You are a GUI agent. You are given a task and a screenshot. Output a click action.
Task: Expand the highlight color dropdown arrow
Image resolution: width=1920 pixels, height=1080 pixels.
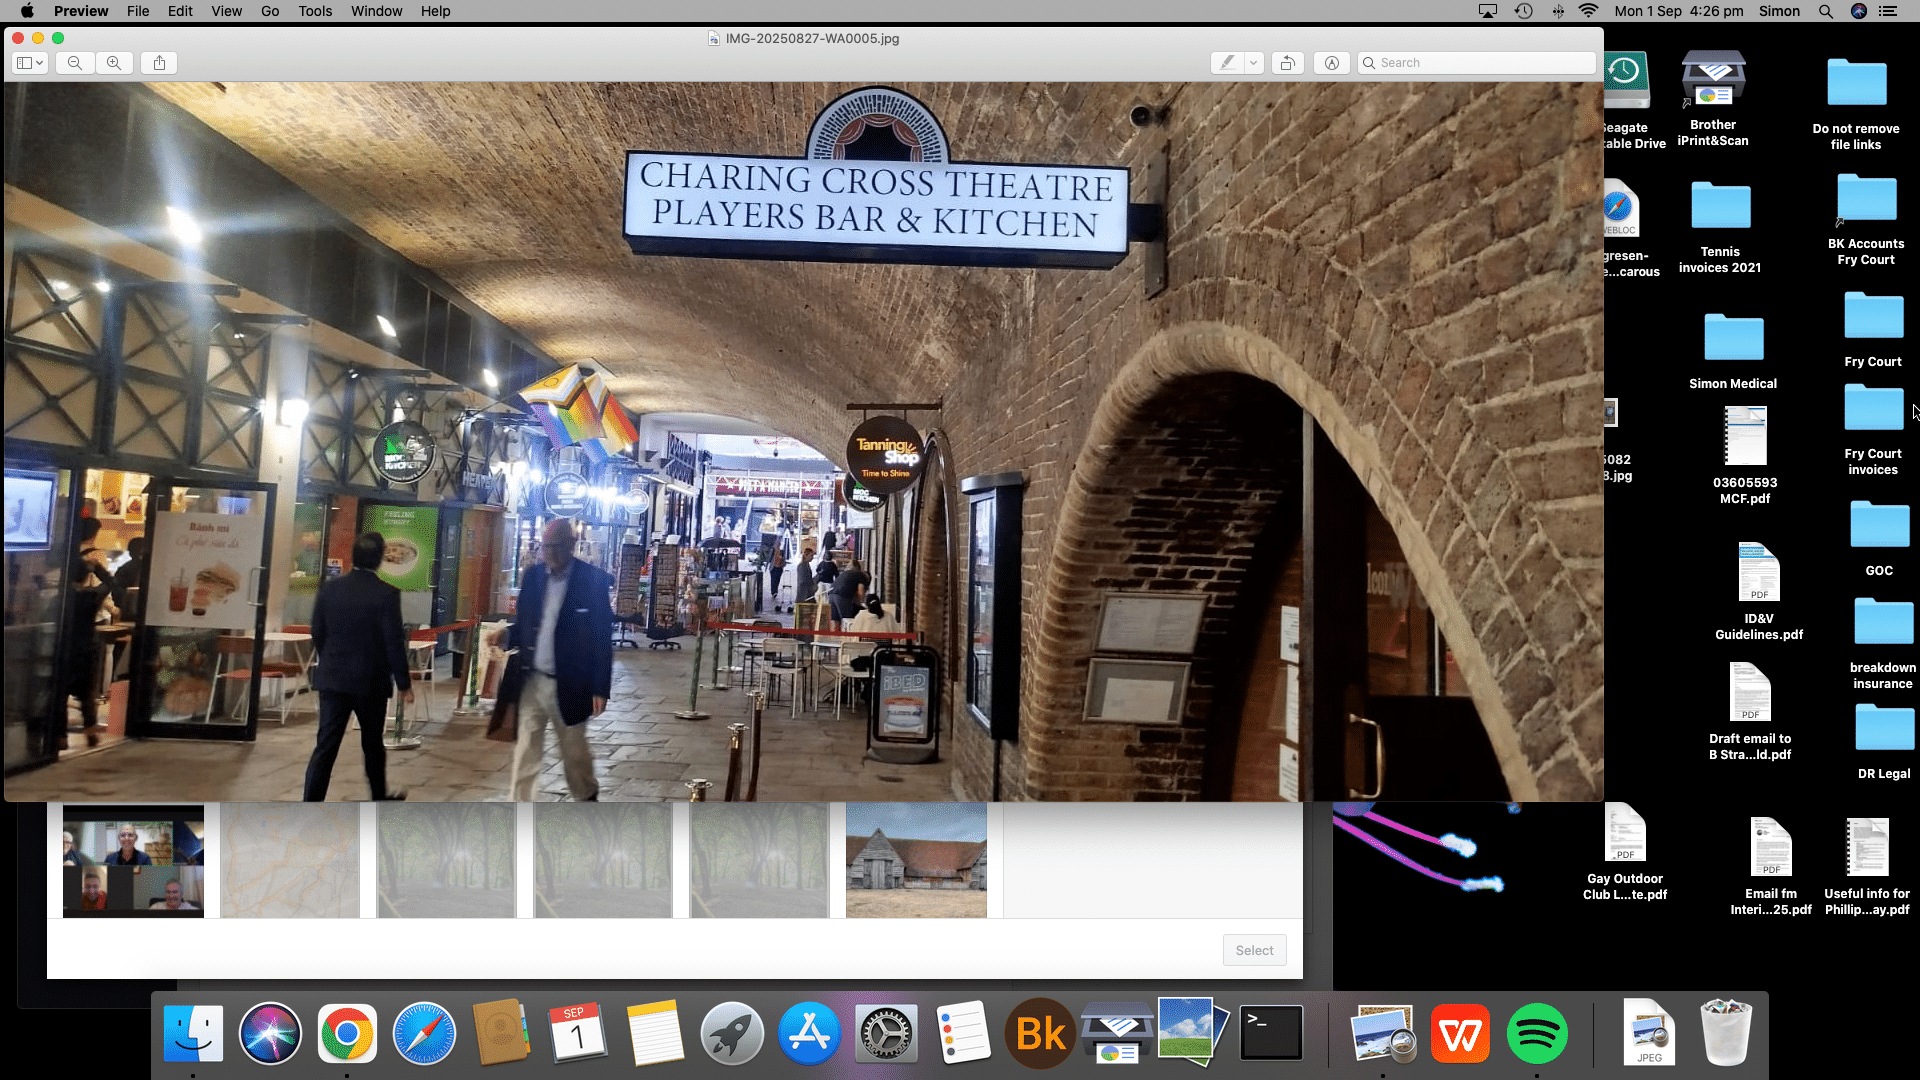1254,63
